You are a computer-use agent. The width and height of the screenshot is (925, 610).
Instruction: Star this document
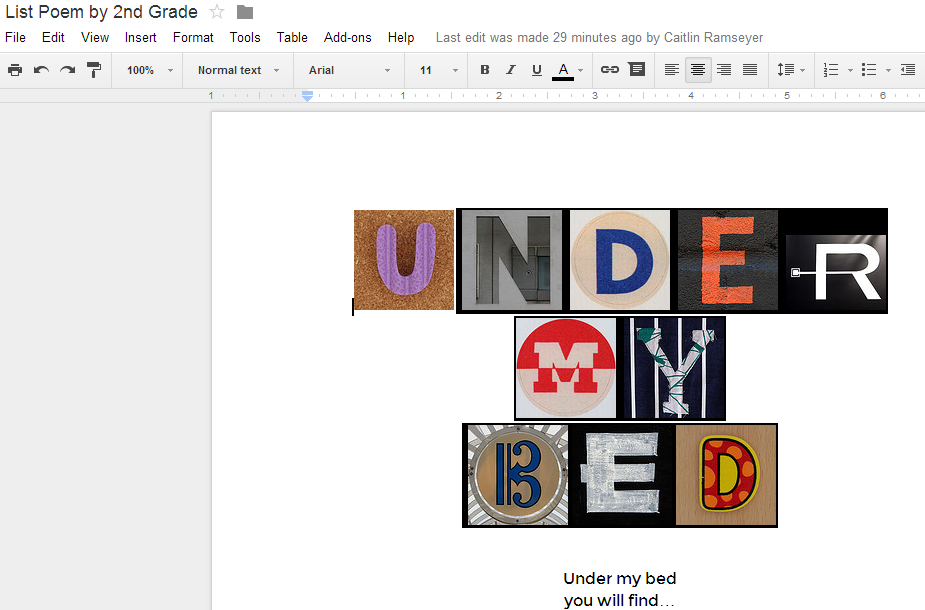[x=217, y=12]
